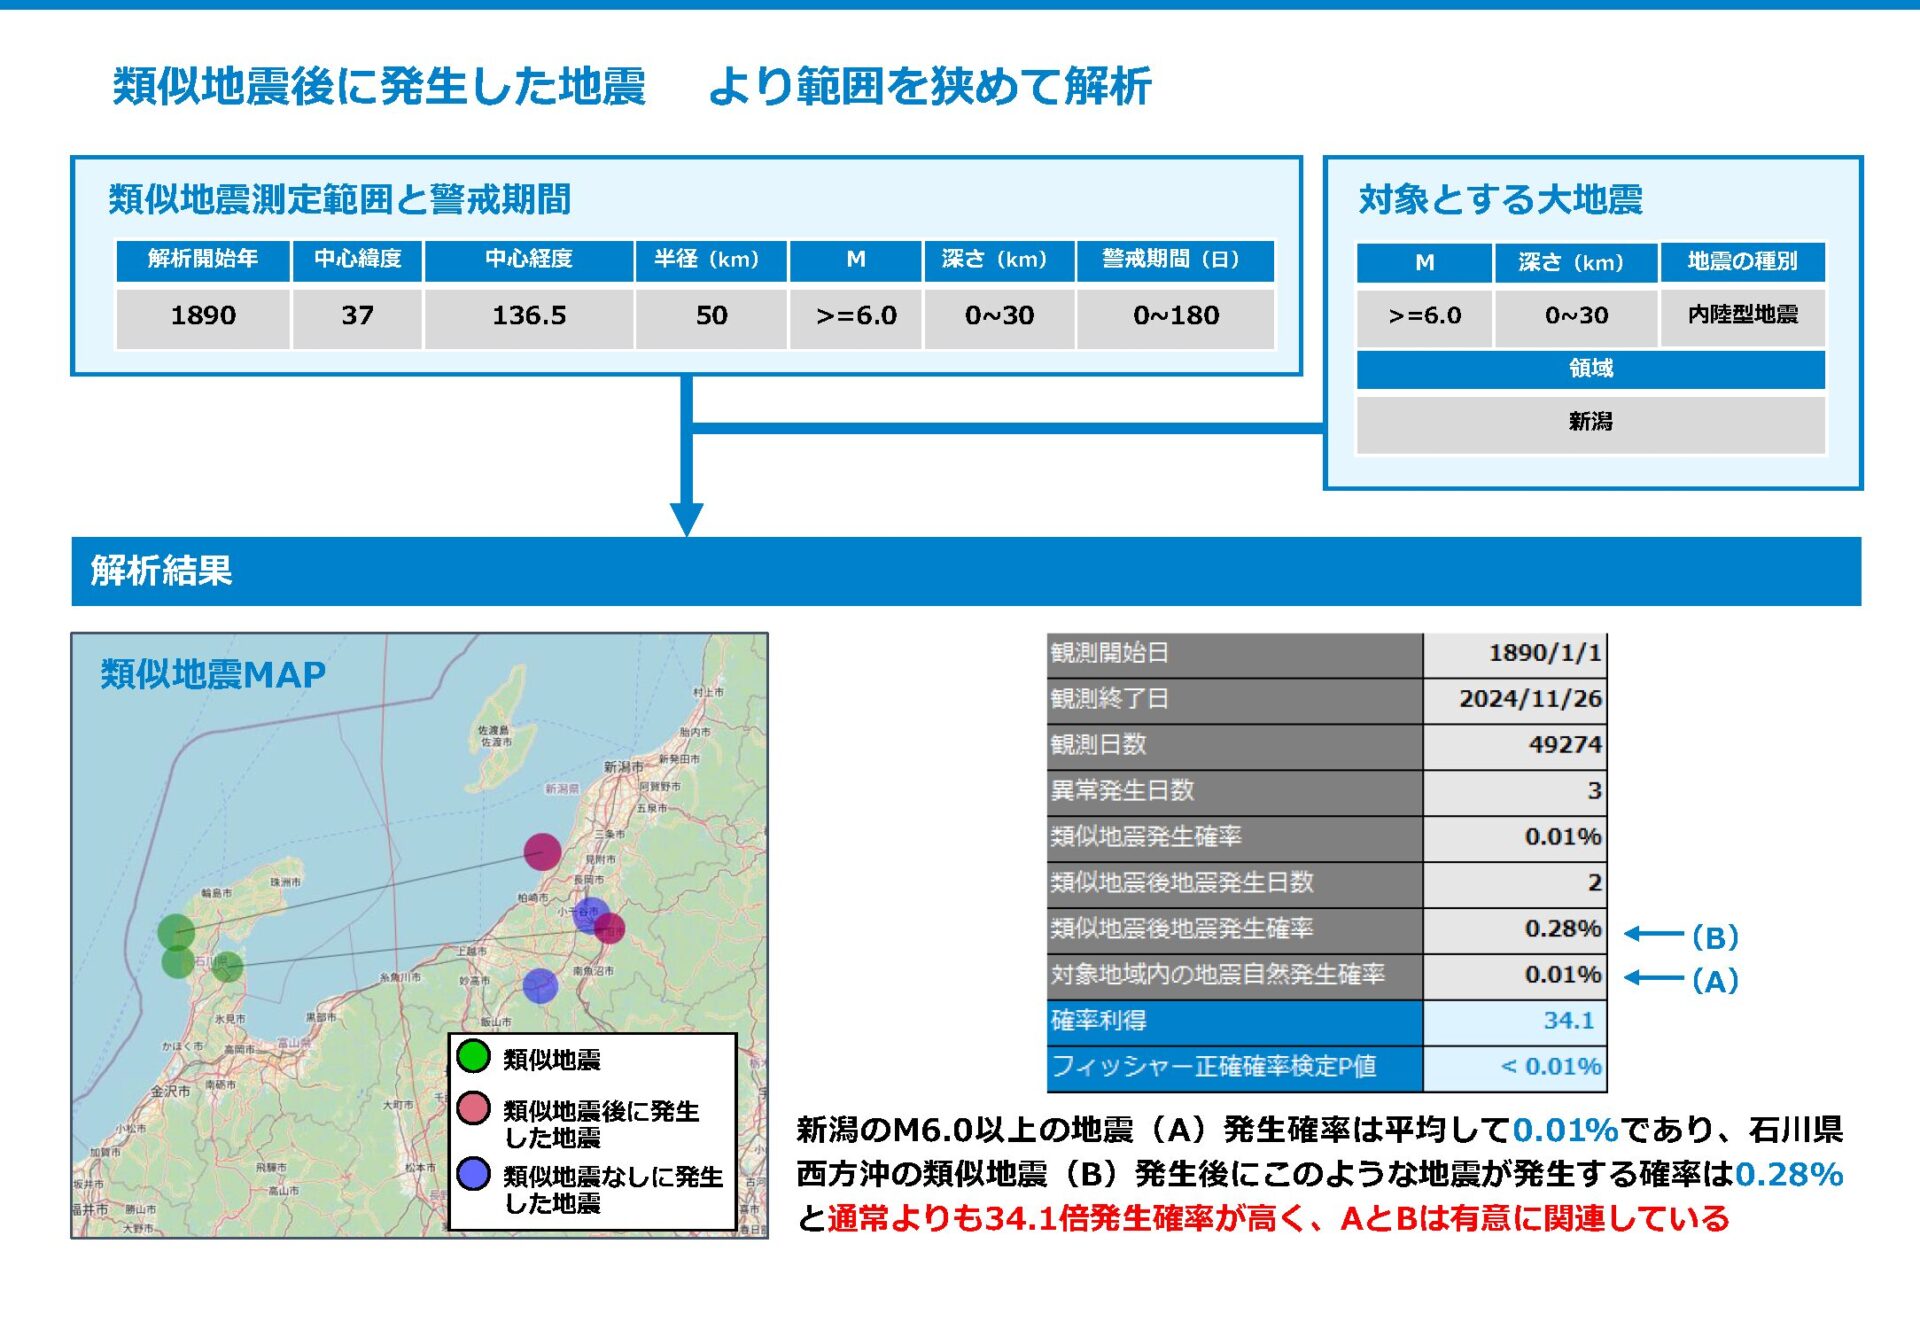This screenshot has height=1329, width=1920.
Task: Click the 警戒期間 (日) column header
Action: [x=1175, y=260]
